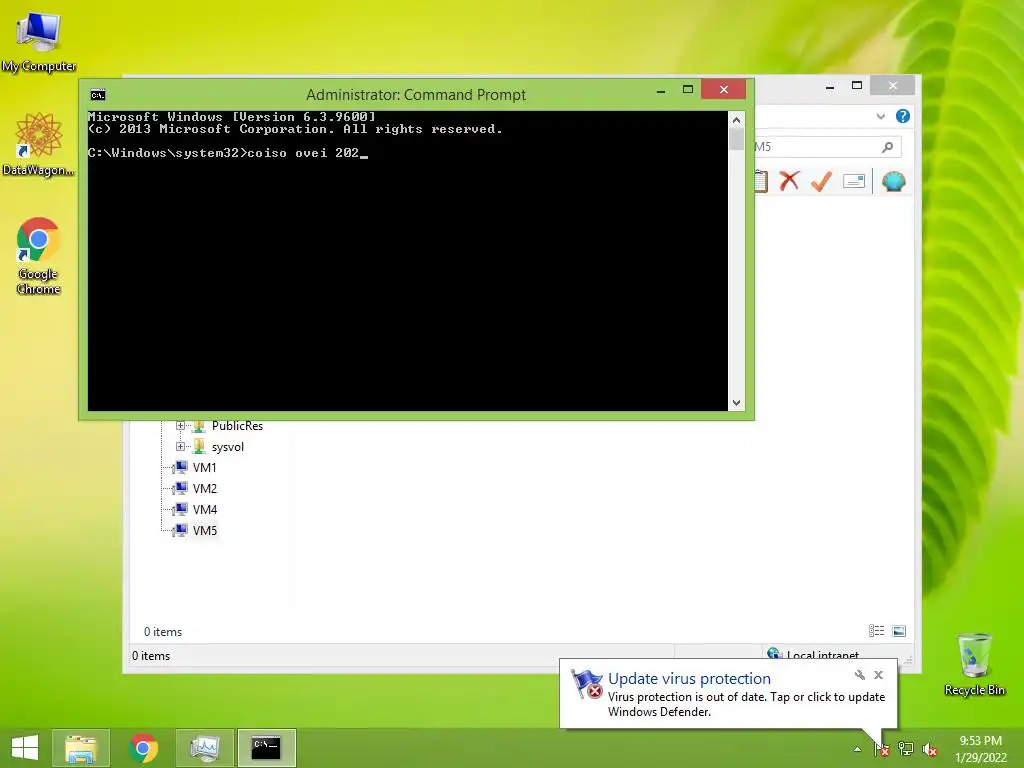Click the Command Prompt scrollbar thumb
The image size is (1024, 768).
coord(736,139)
